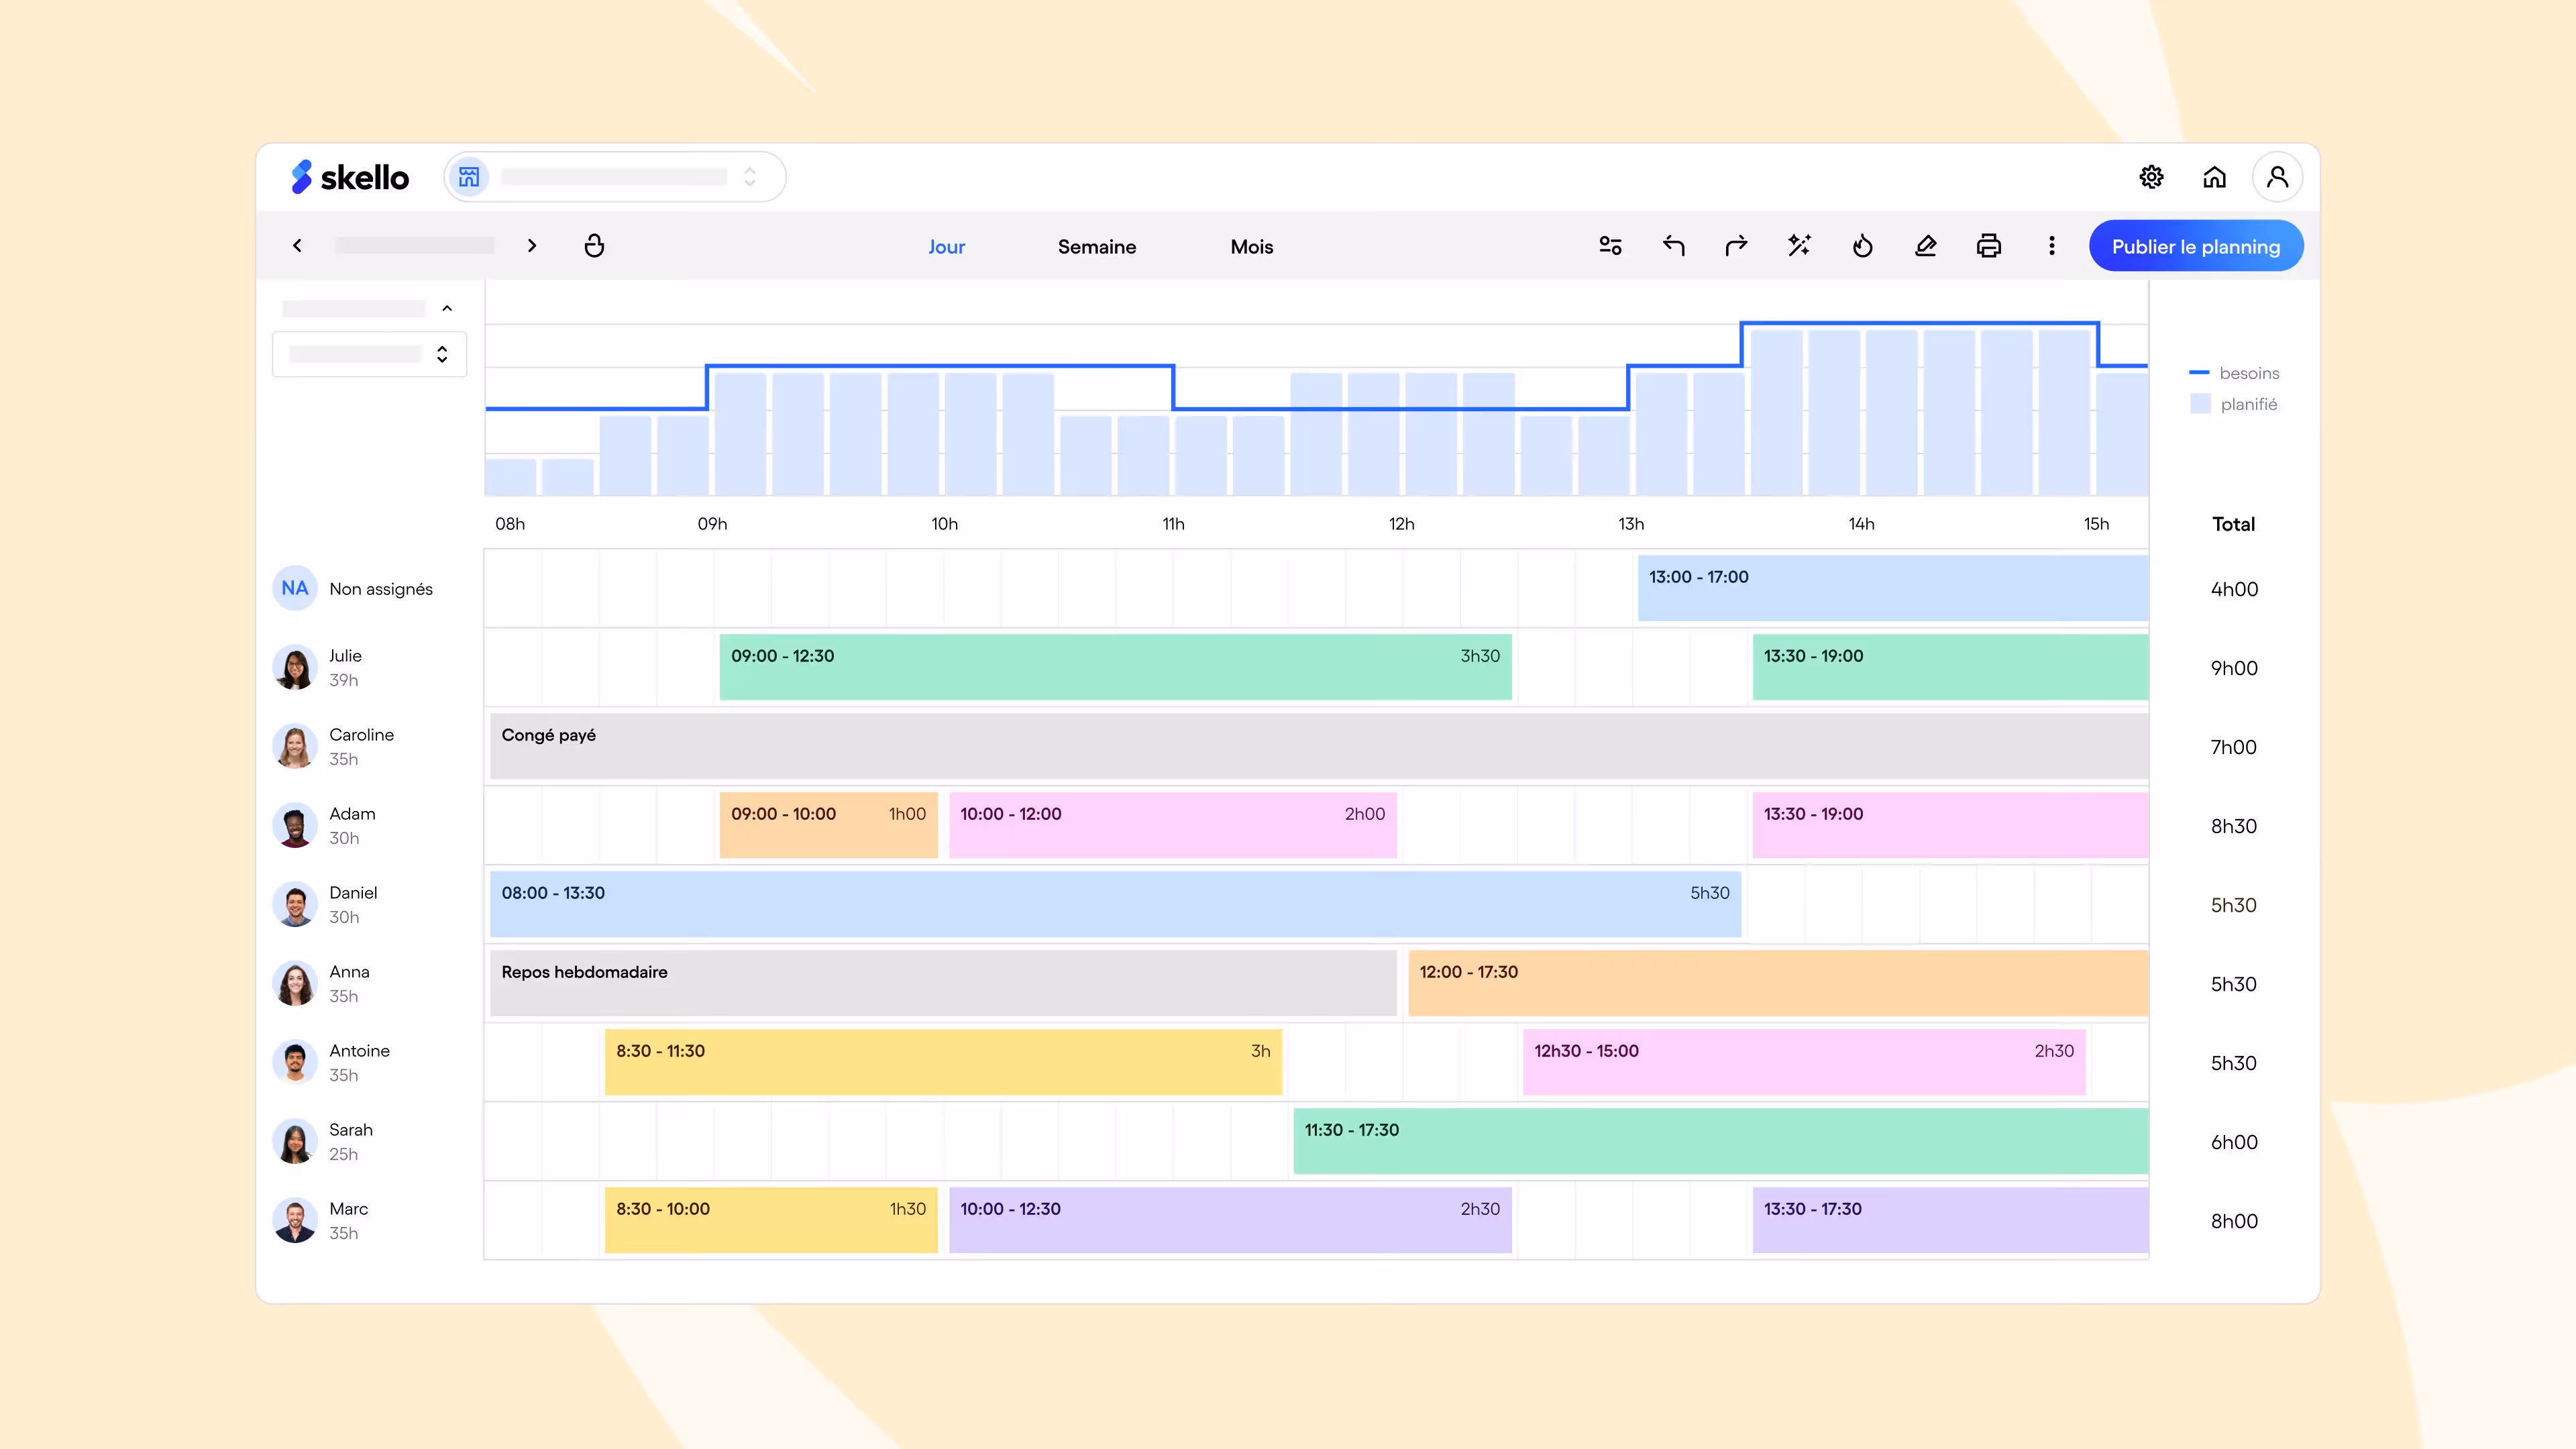Image resolution: width=2576 pixels, height=1449 pixels.
Task: Switch to the Mois view
Action: point(1251,247)
